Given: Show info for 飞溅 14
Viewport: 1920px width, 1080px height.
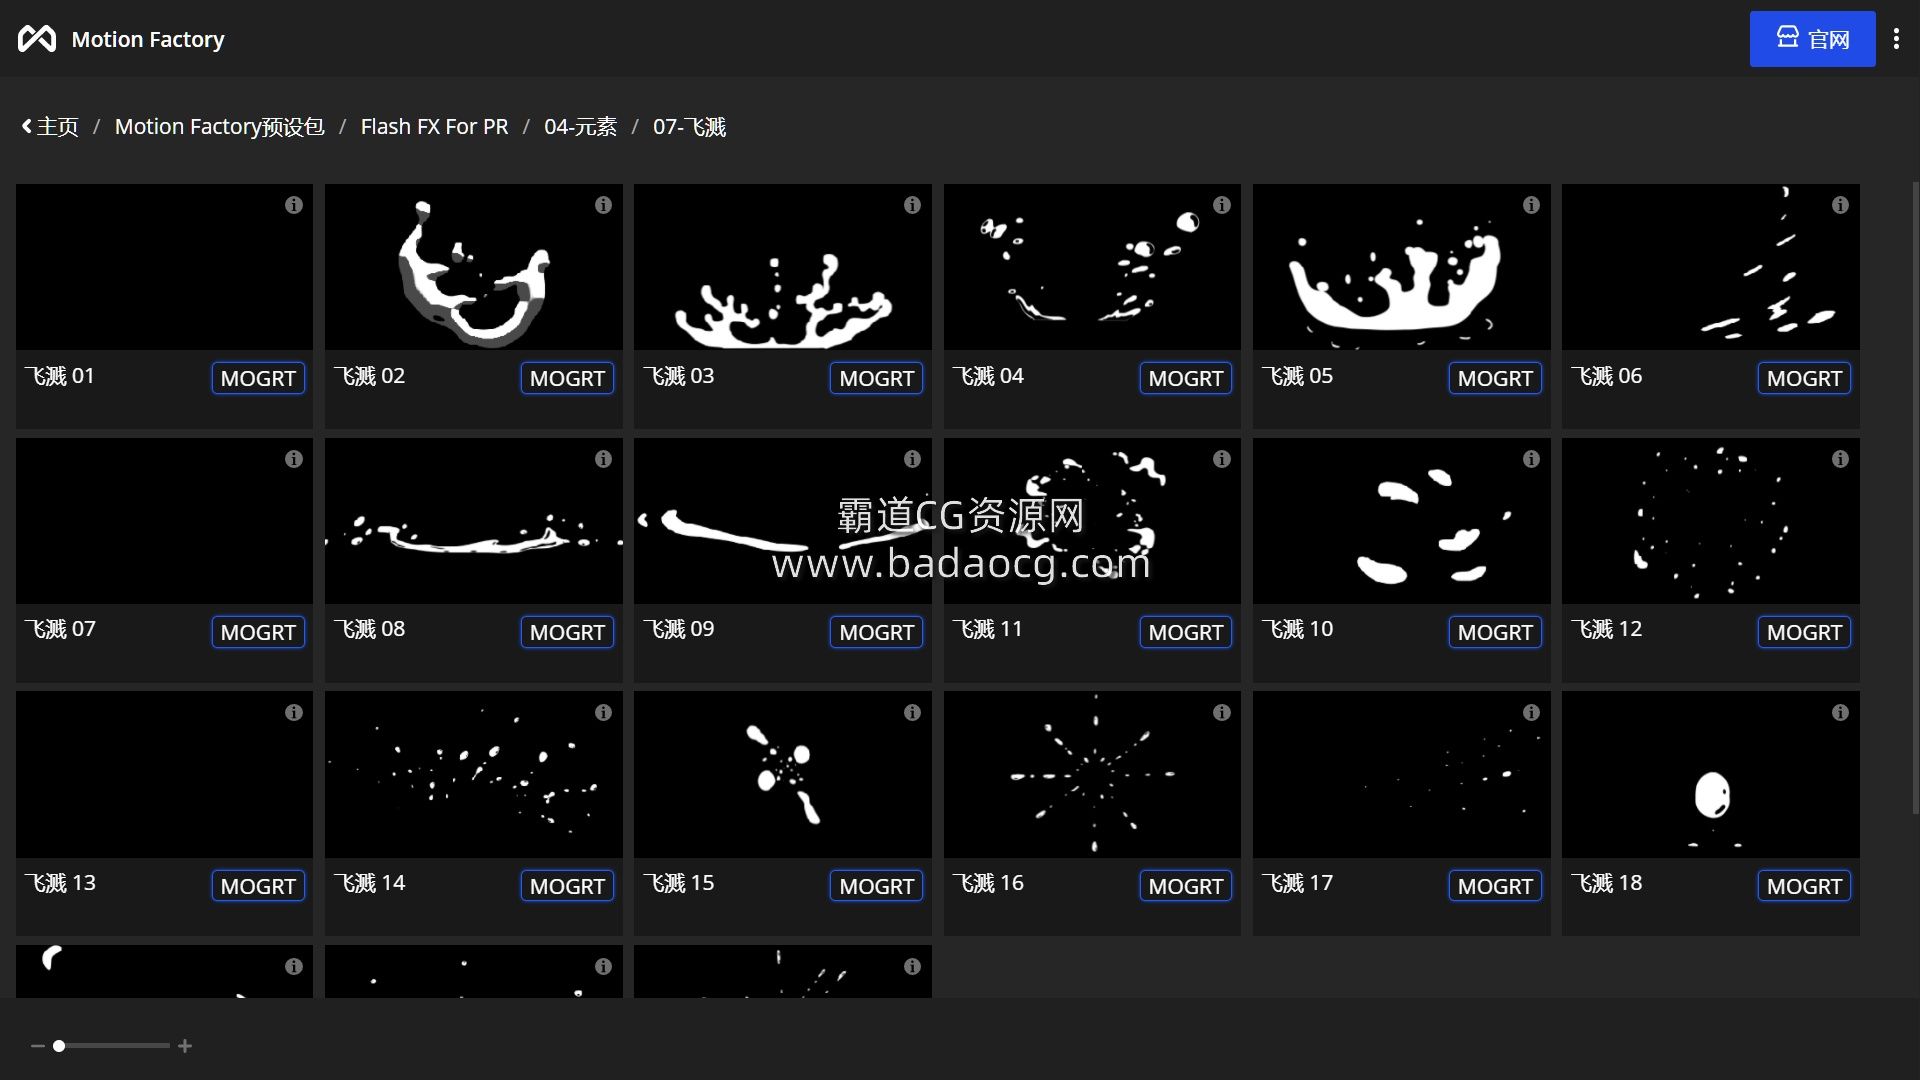Looking at the screenshot, I should coord(603,713).
